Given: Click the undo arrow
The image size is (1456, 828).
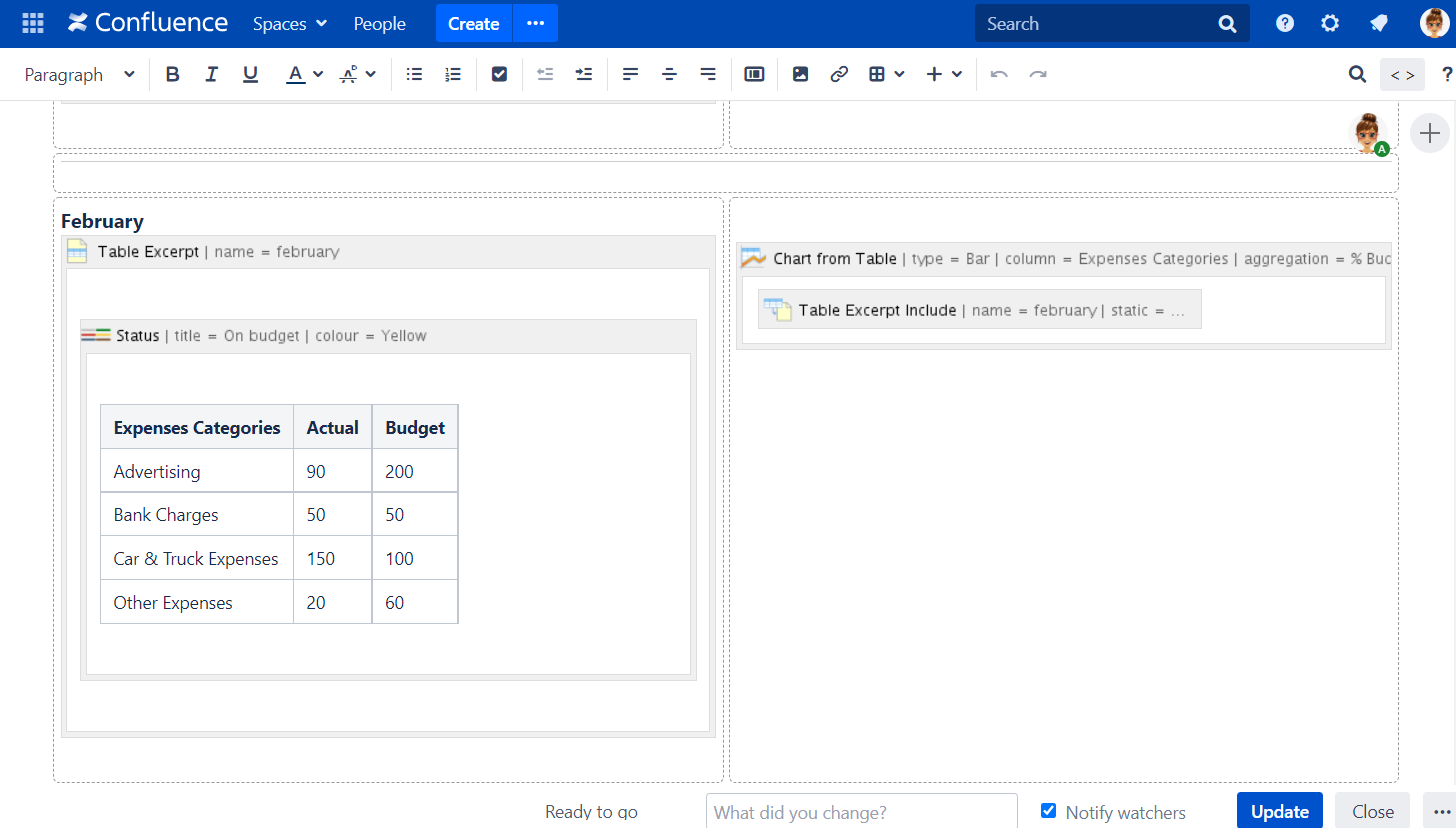Looking at the screenshot, I should pyautogui.click(x=998, y=74).
